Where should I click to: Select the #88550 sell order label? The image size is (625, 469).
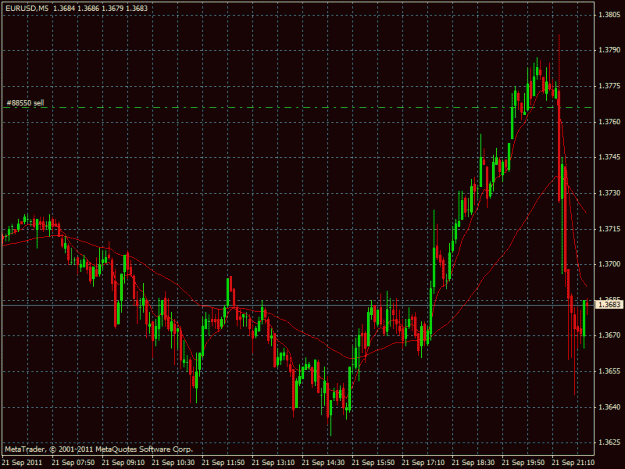pos(25,103)
